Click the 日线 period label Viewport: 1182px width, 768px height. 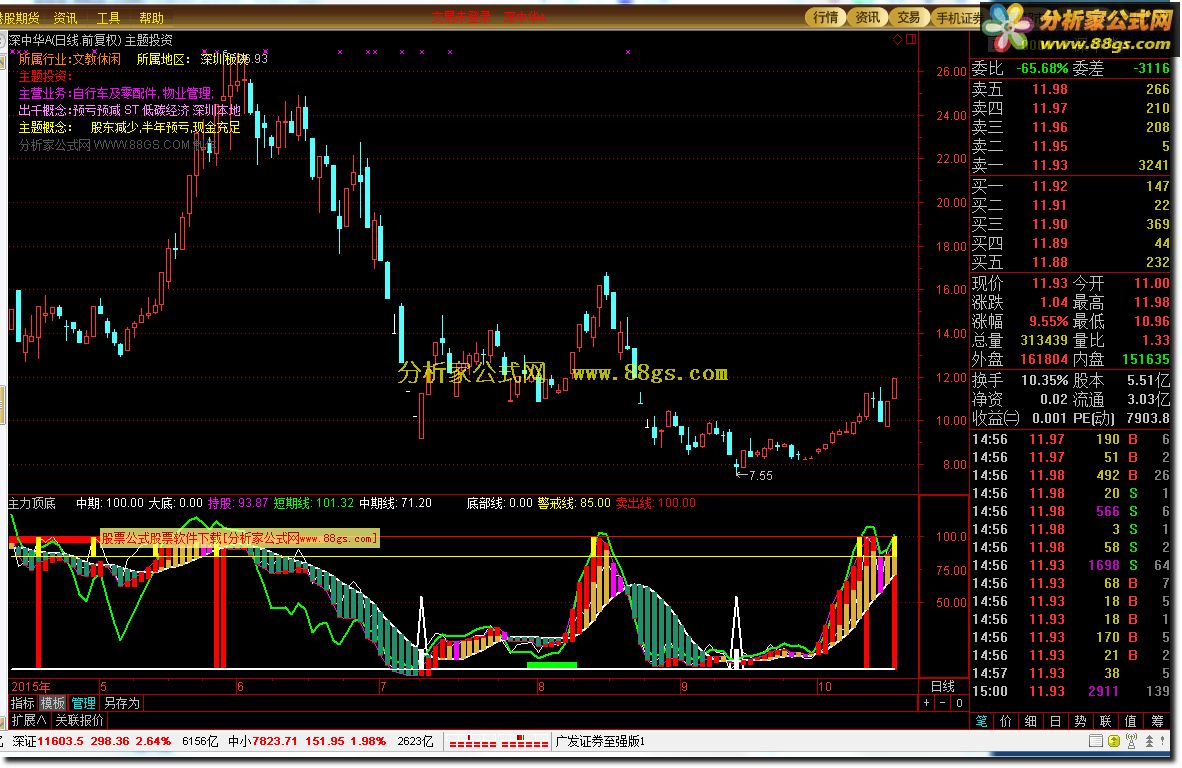(942, 687)
